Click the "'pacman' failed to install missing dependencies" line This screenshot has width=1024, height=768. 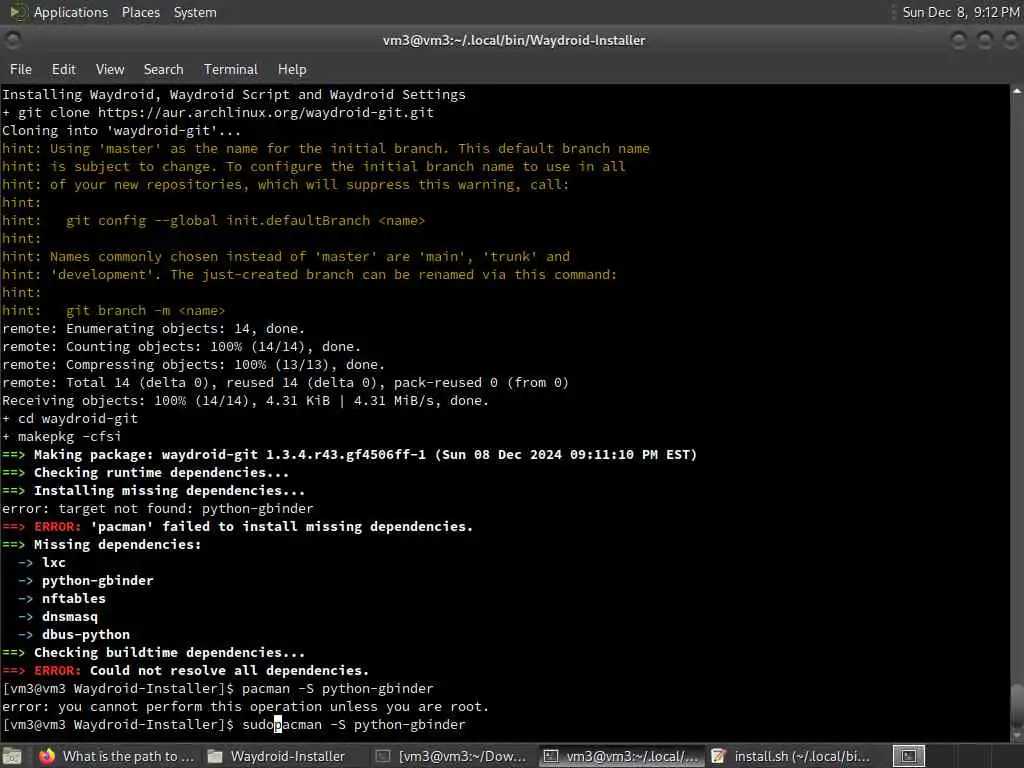[237, 526]
